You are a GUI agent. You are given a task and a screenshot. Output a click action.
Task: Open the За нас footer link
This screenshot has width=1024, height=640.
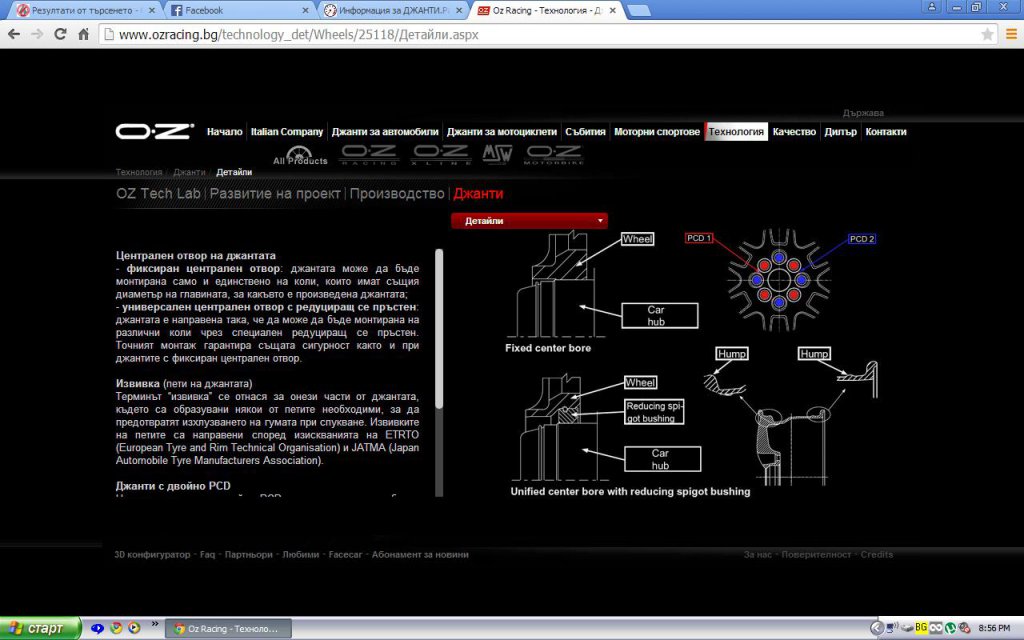758,554
